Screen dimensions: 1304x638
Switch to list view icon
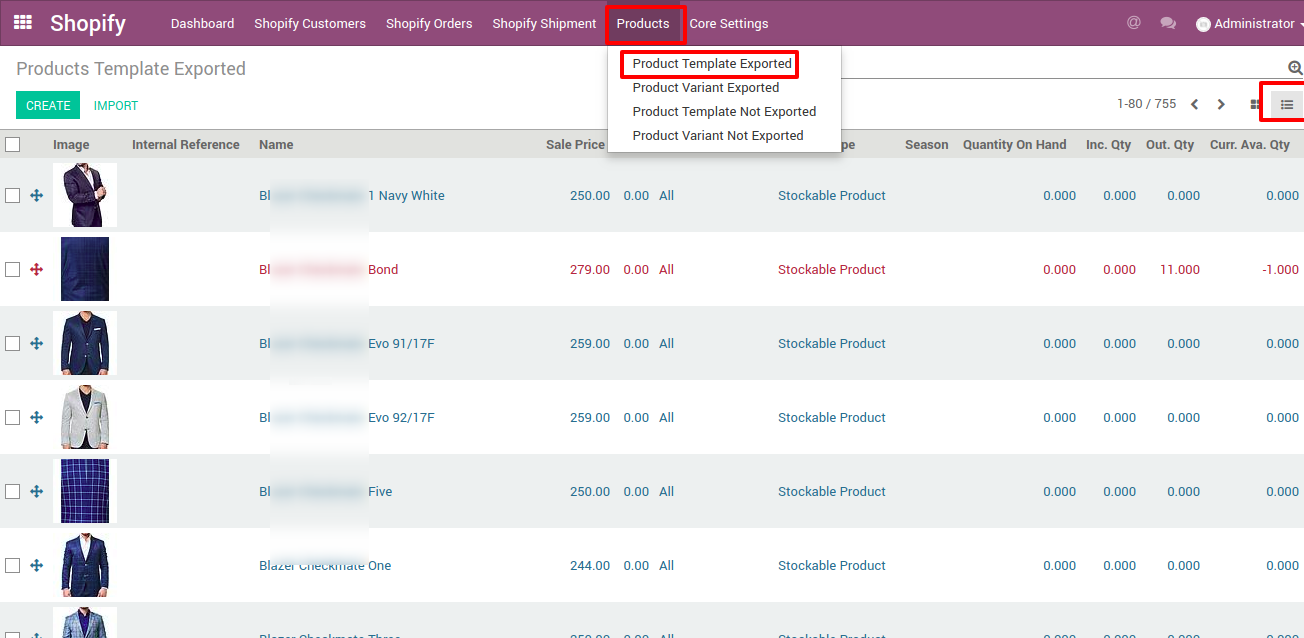1287,104
